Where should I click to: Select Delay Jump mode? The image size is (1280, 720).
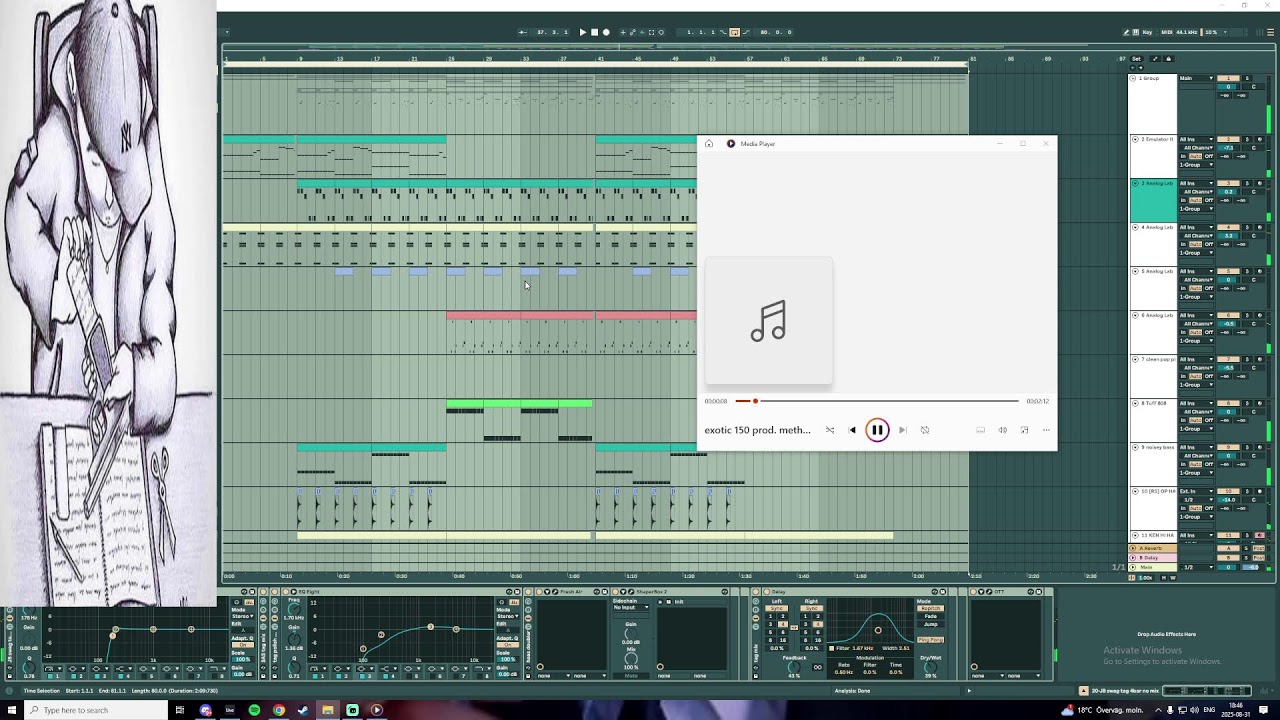[930, 624]
